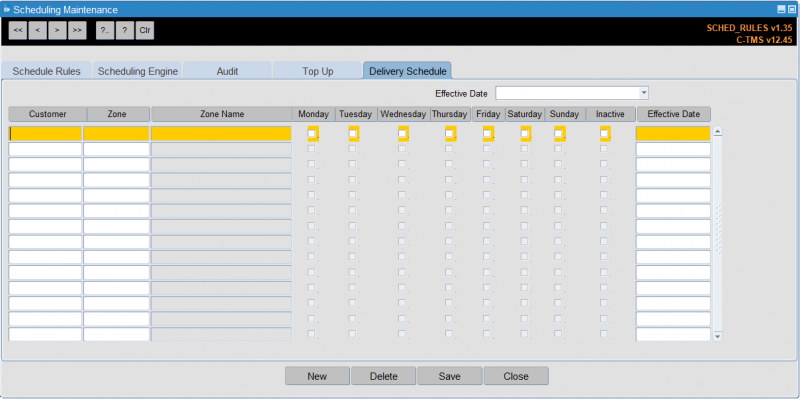Select the Top Up tab
Screen dimensions: 800x399
(317, 71)
